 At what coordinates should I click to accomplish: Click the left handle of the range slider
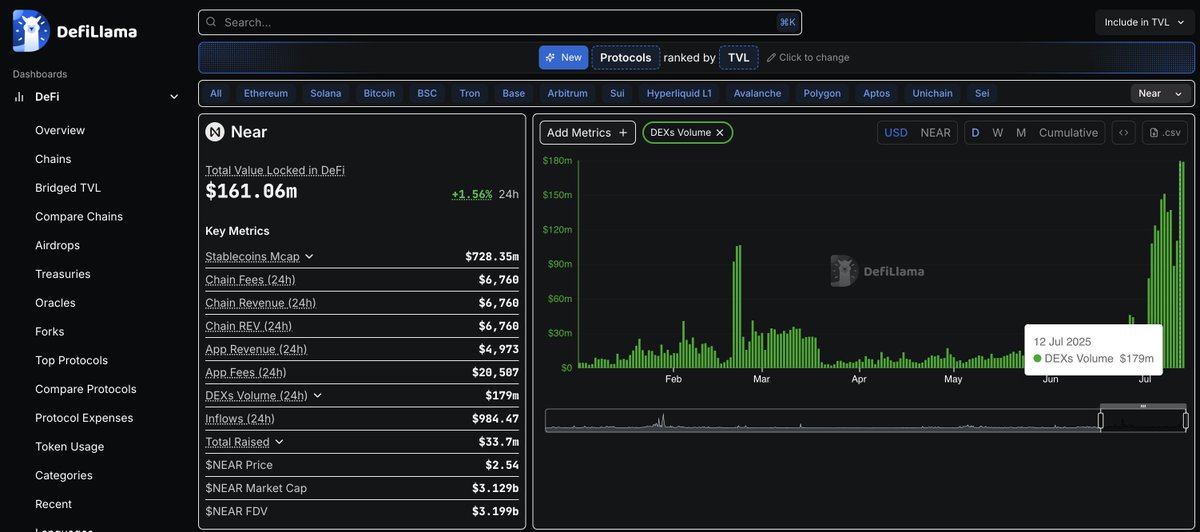pyautogui.click(x=1101, y=421)
